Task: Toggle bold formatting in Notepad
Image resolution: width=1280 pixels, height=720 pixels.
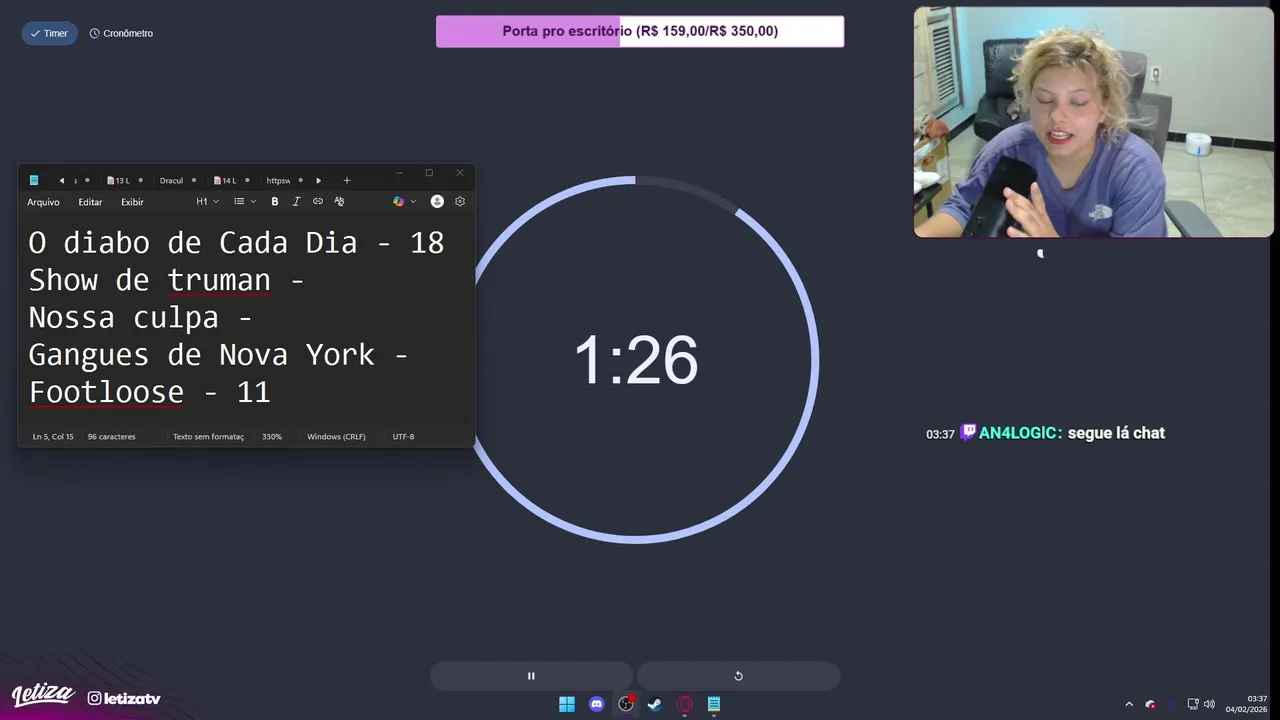Action: pyautogui.click(x=275, y=201)
